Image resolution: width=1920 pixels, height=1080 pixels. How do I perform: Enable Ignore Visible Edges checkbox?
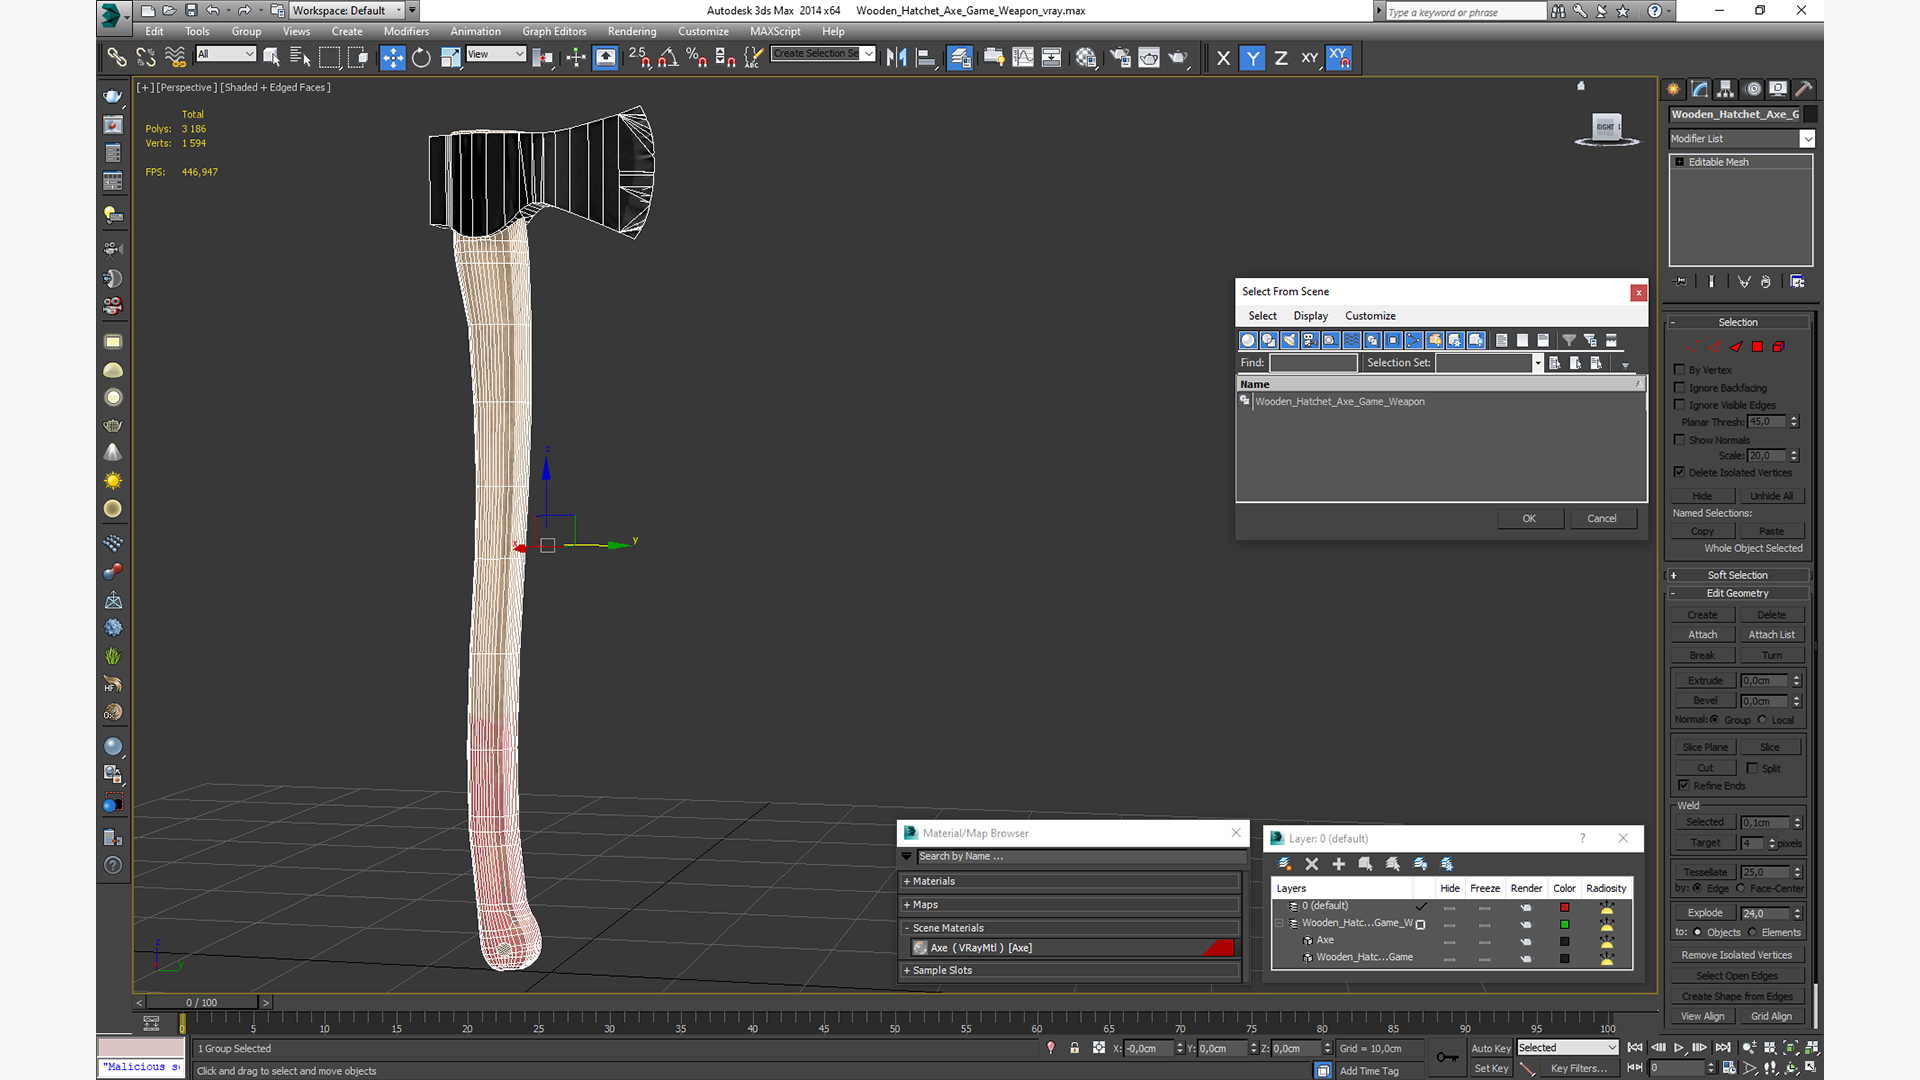pos(1680,405)
